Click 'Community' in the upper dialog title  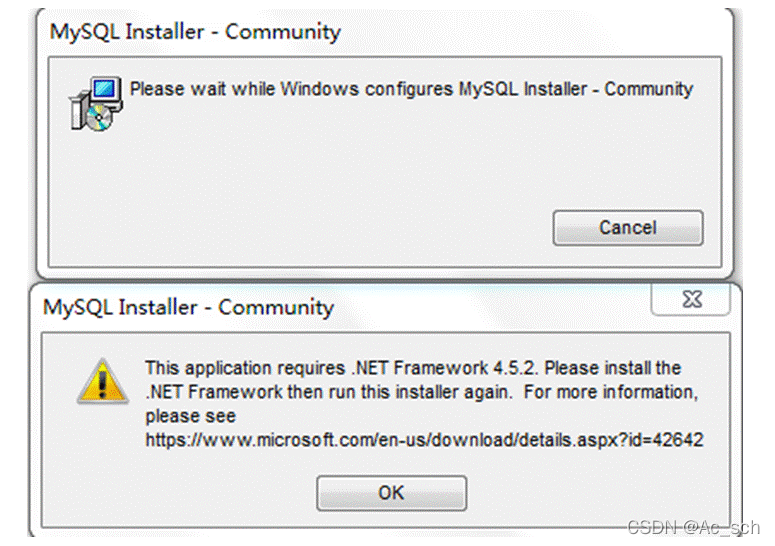pyautogui.click(x=283, y=32)
